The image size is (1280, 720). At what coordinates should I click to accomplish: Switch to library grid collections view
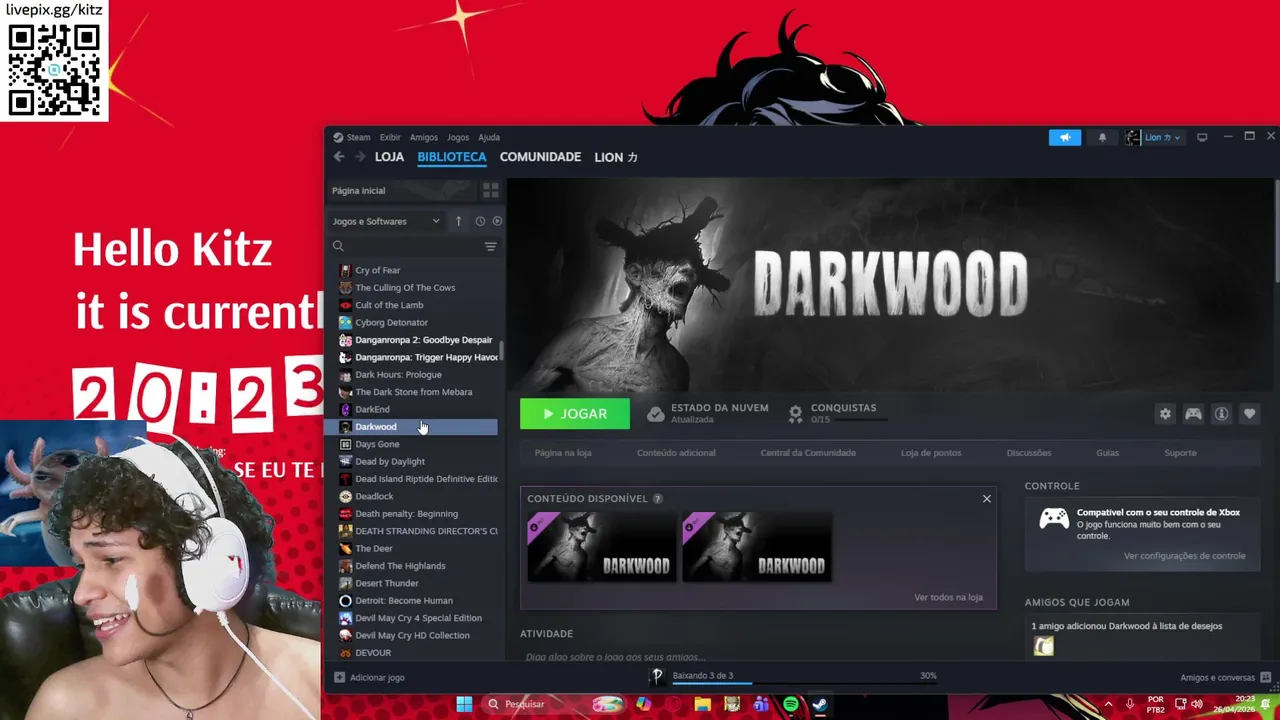click(x=490, y=190)
